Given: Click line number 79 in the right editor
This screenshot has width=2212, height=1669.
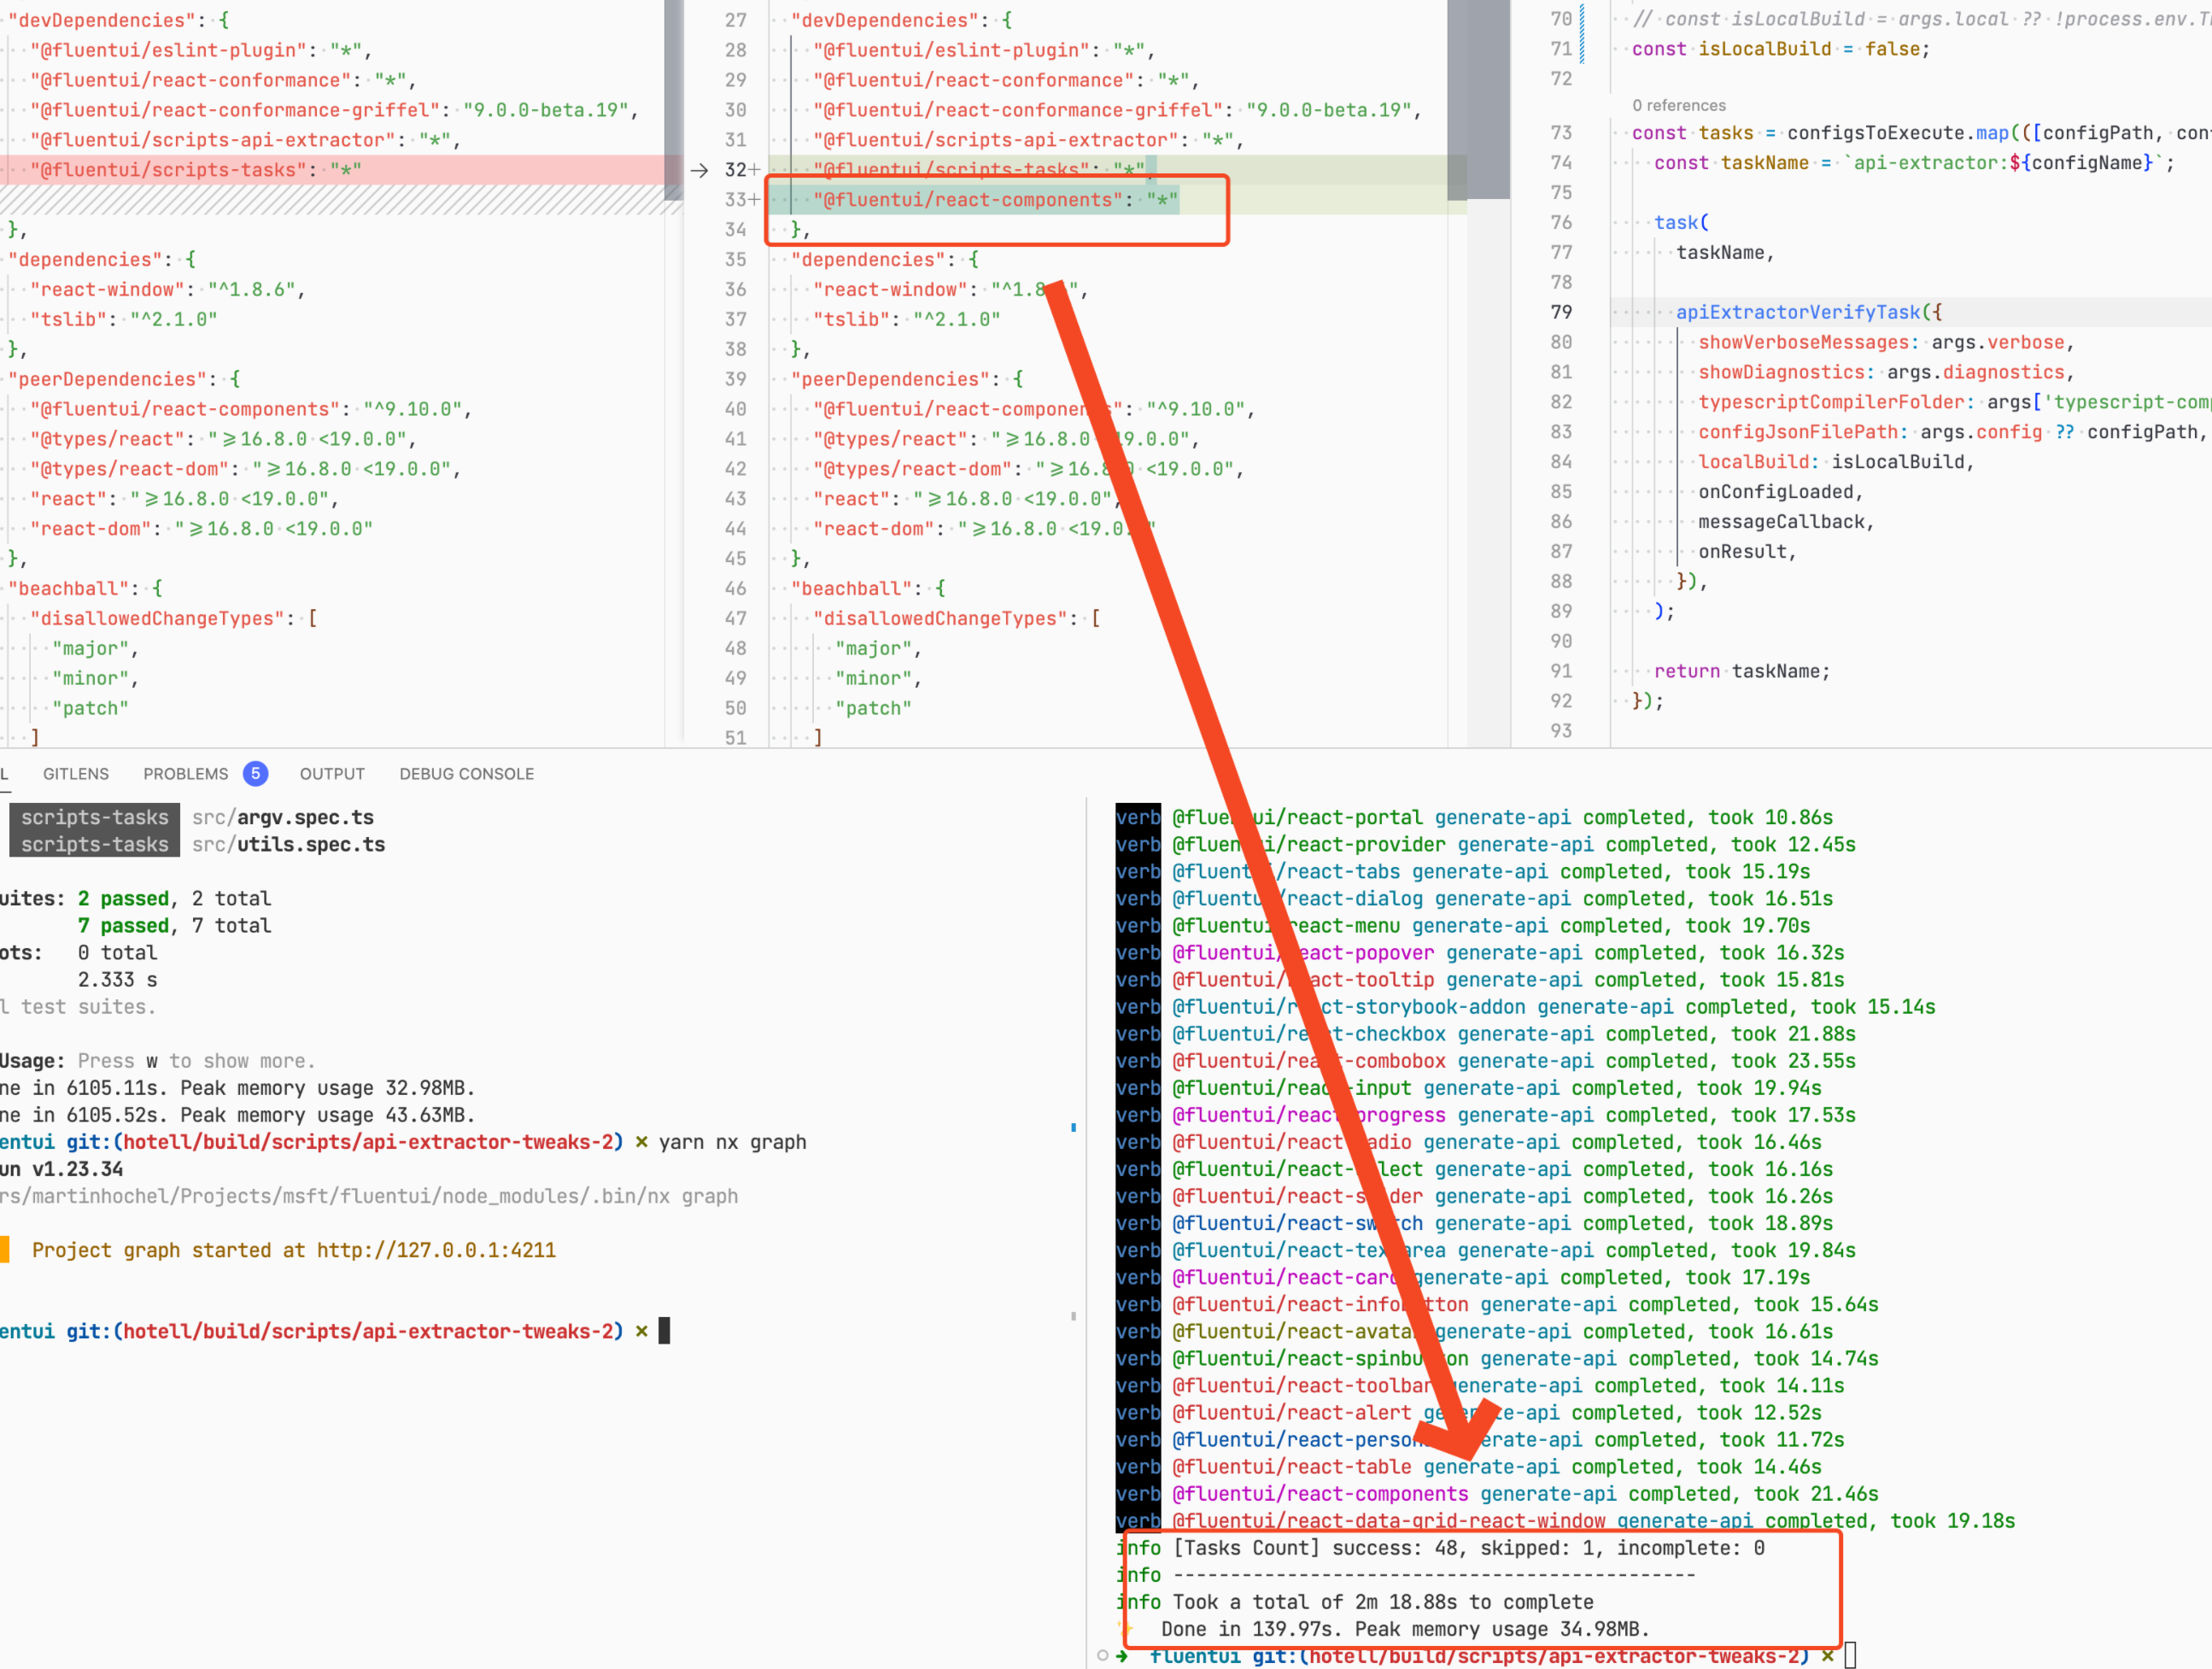Looking at the screenshot, I should (1561, 312).
